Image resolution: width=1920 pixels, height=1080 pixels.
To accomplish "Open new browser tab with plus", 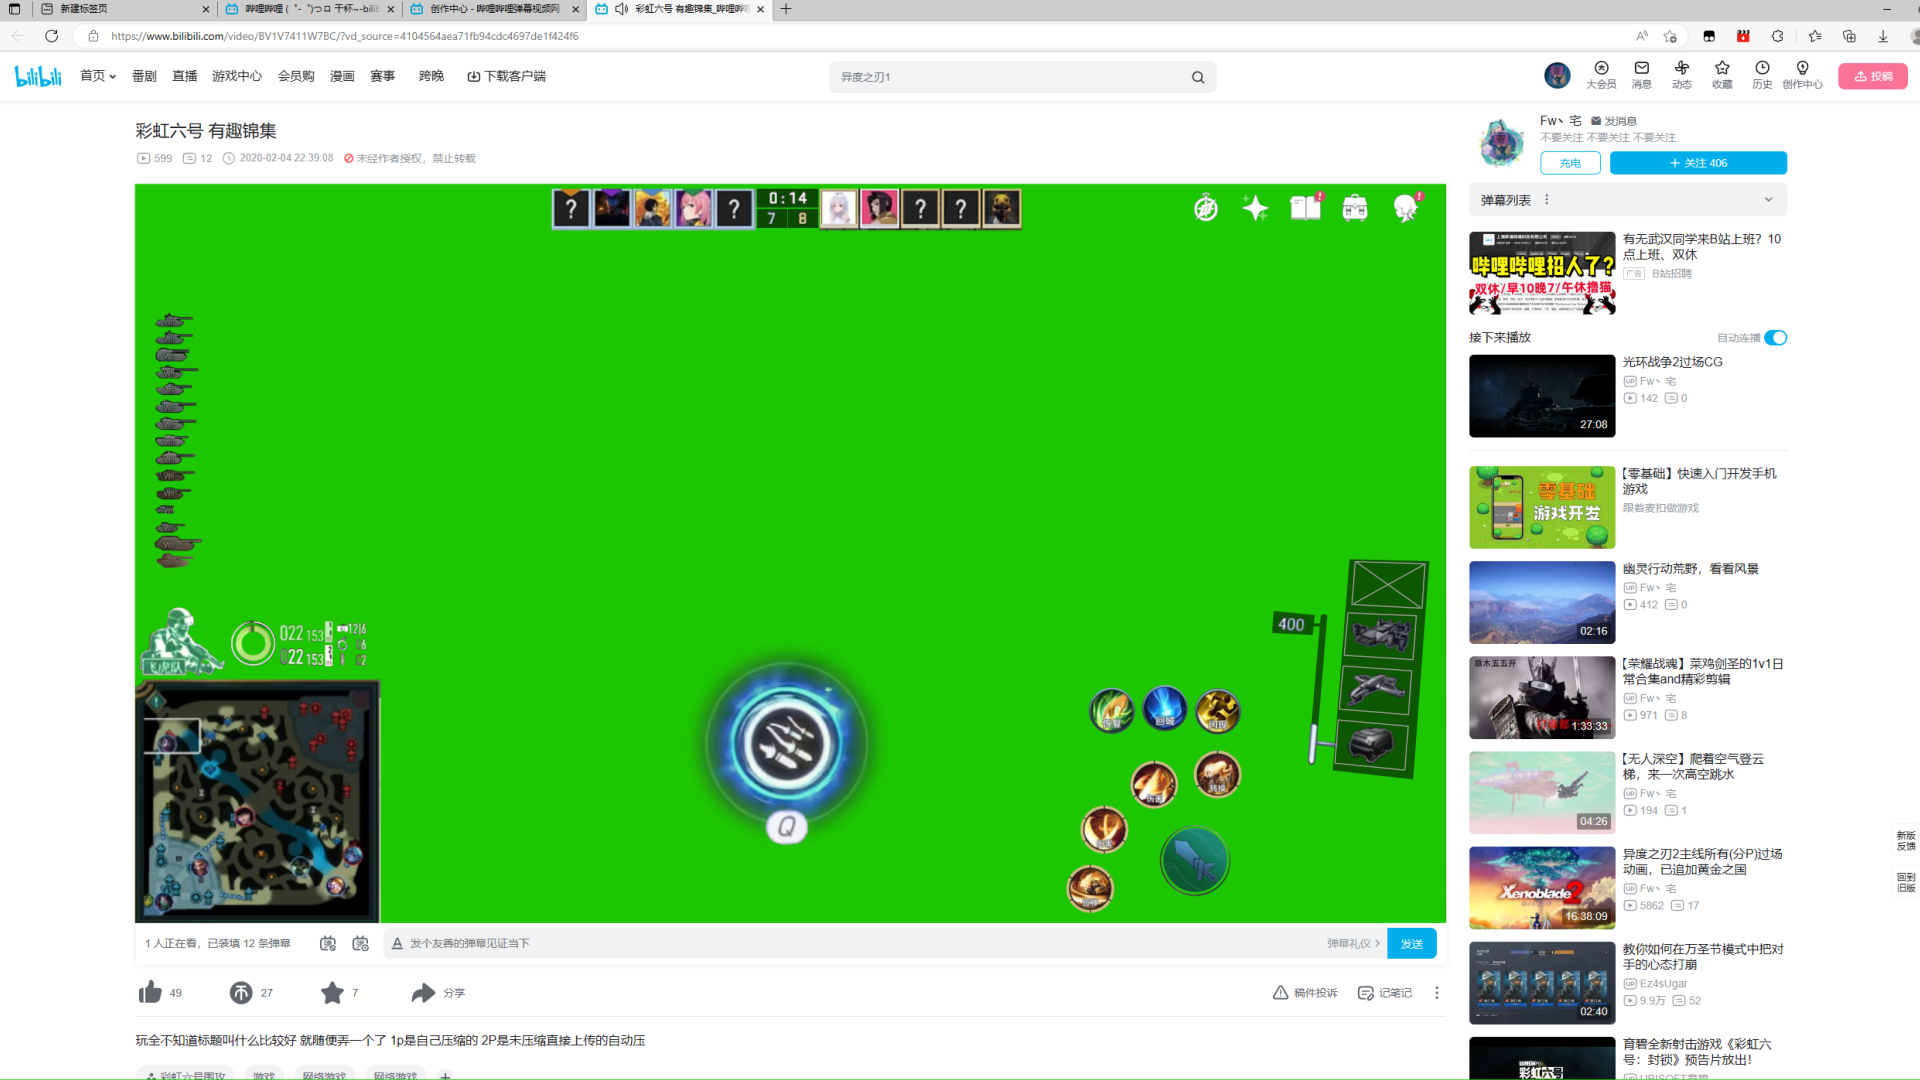I will [x=786, y=9].
